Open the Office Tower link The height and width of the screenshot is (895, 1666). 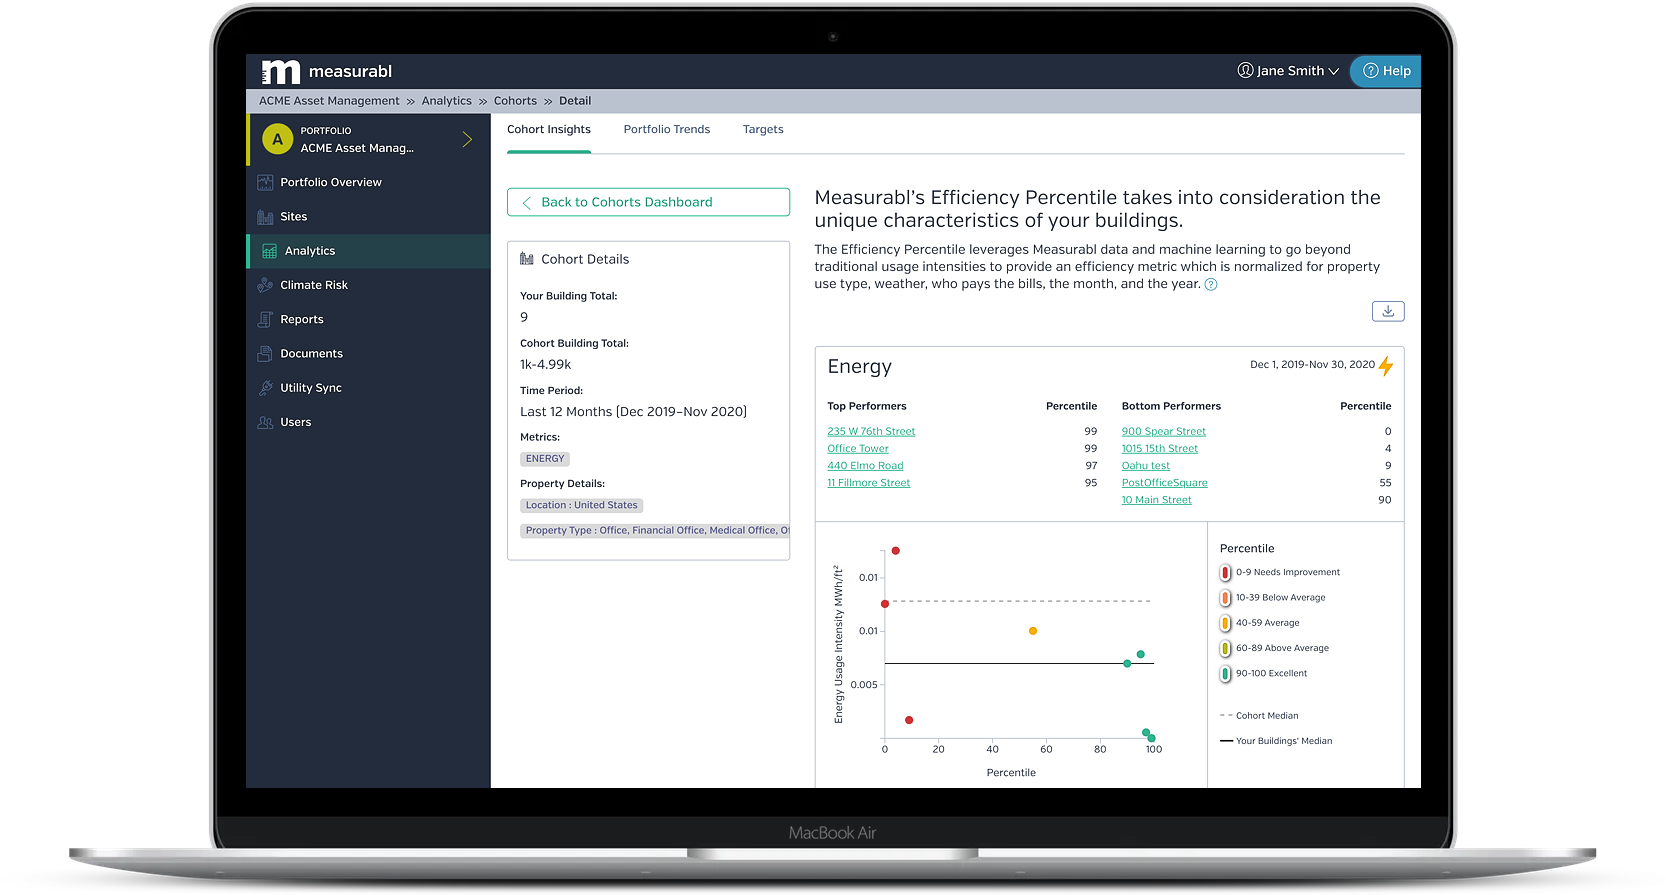(x=858, y=449)
